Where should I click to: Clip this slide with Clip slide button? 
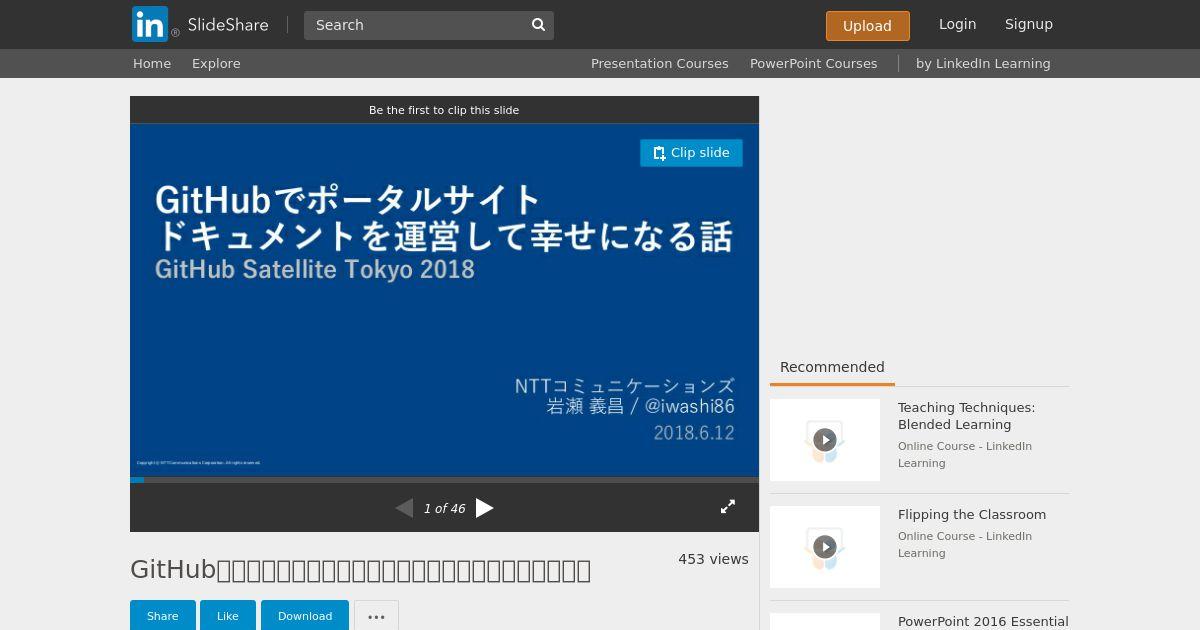click(691, 153)
